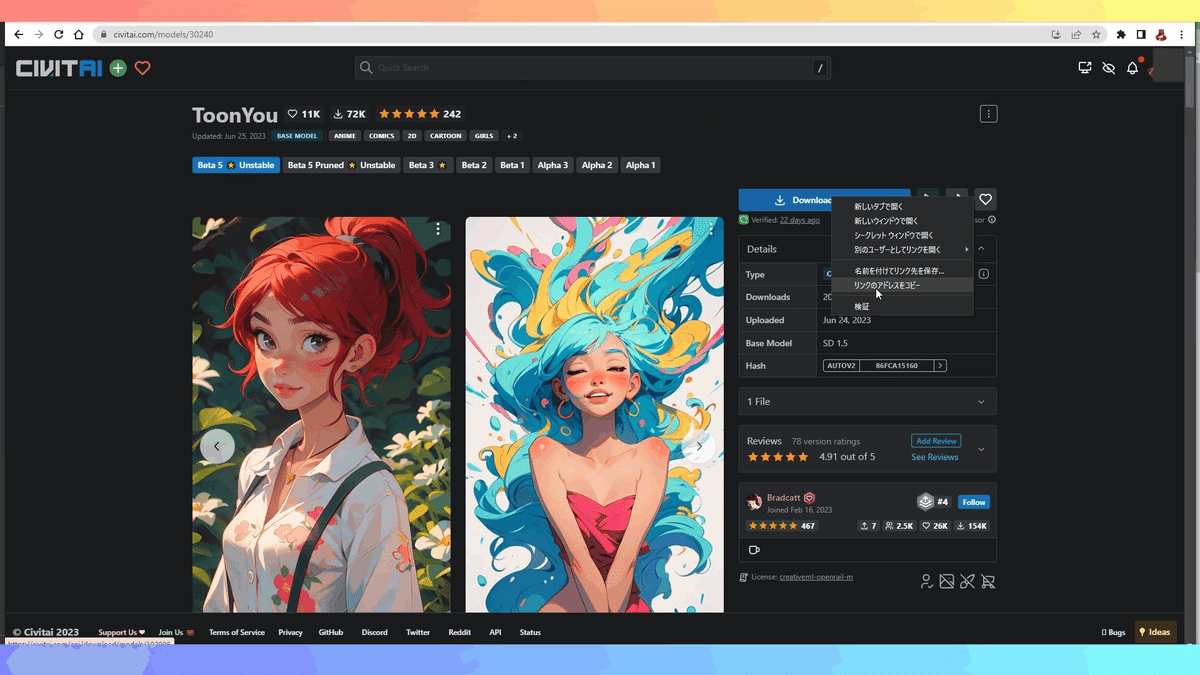Choose 新しいタブで開く in context menu
1200x675 pixels.
pyautogui.click(x=903, y=207)
